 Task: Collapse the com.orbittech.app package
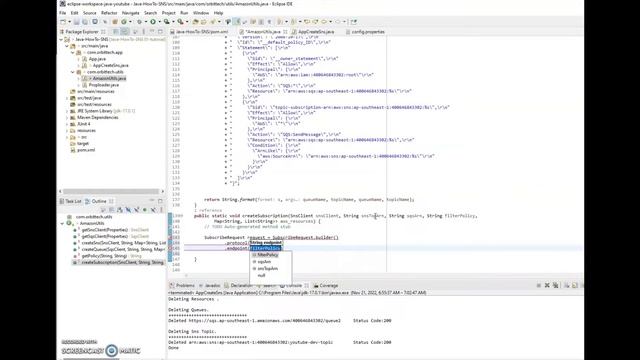73,53
